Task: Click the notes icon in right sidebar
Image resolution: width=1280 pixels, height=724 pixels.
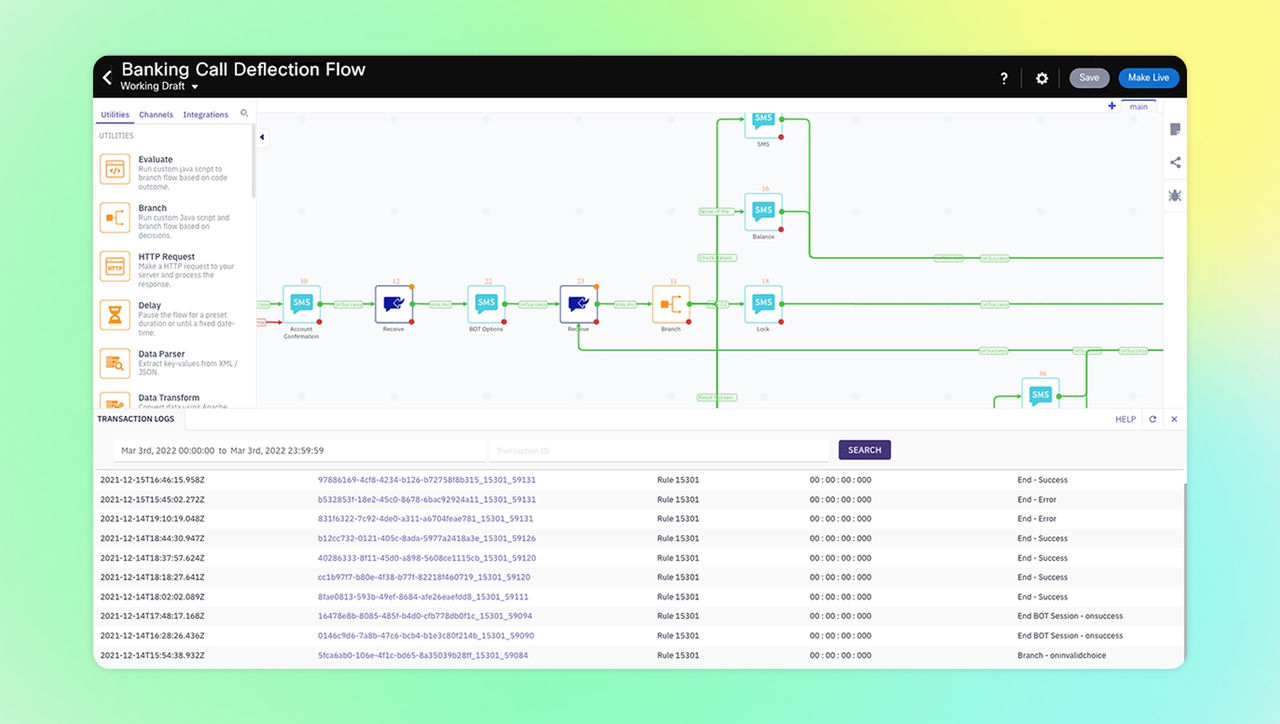Action: [x=1175, y=130]
